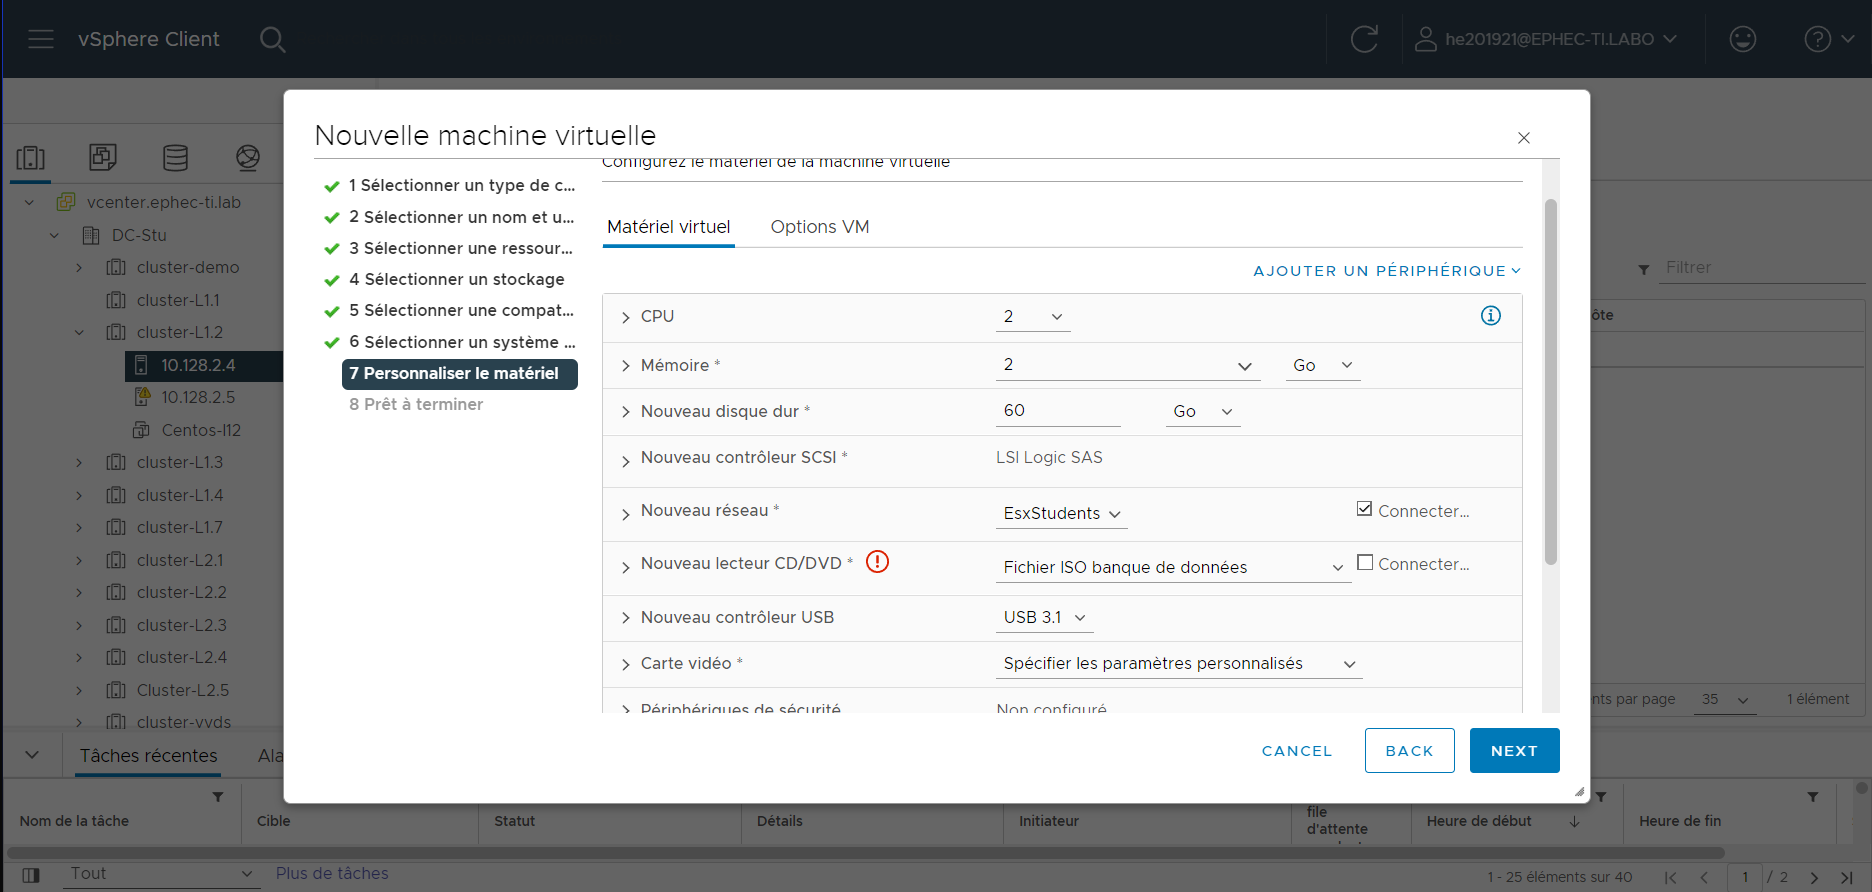
Task: Click the bottom tasks horizontal scrollbar
Action: (866, 853)
